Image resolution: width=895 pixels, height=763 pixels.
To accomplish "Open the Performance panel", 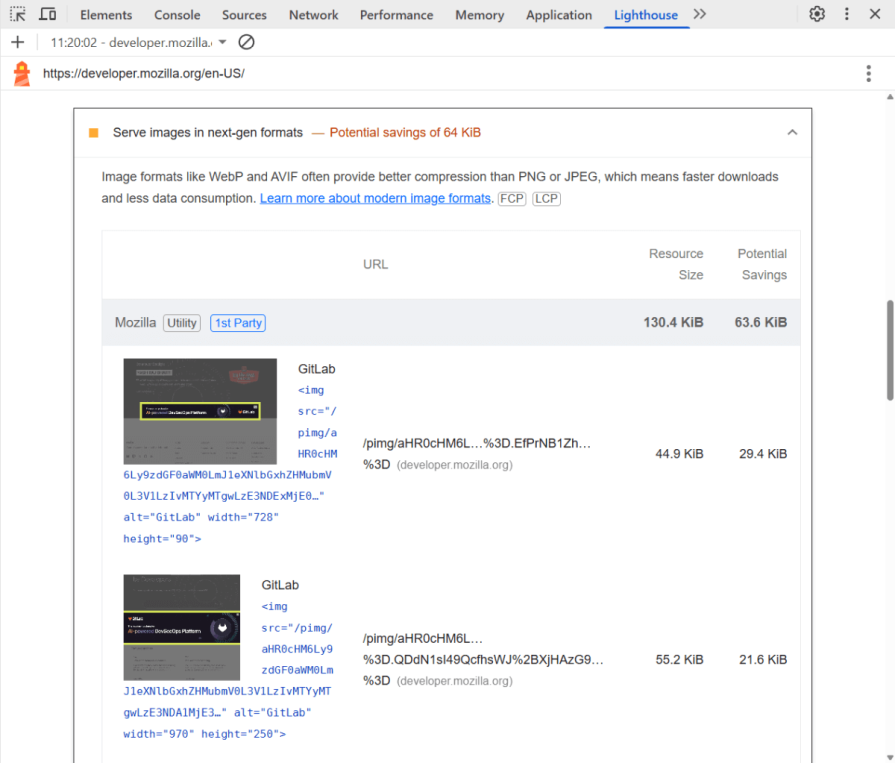I will [x=396, y=14].
